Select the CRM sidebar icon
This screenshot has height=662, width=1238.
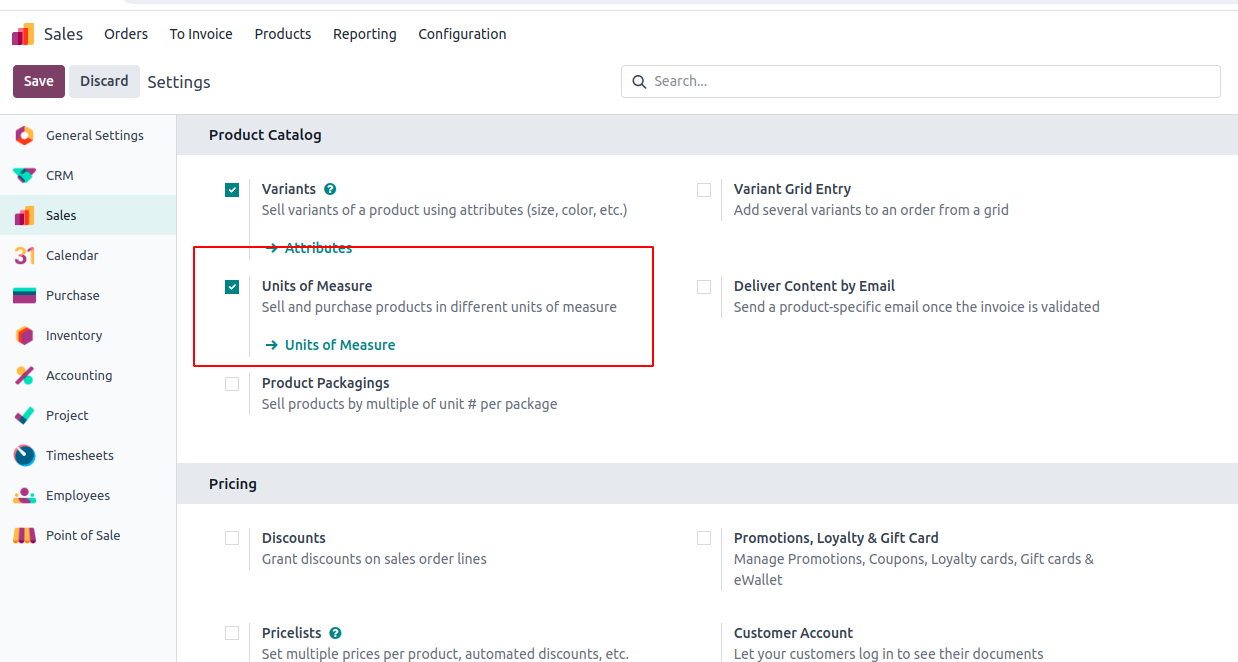coord(25,175)
